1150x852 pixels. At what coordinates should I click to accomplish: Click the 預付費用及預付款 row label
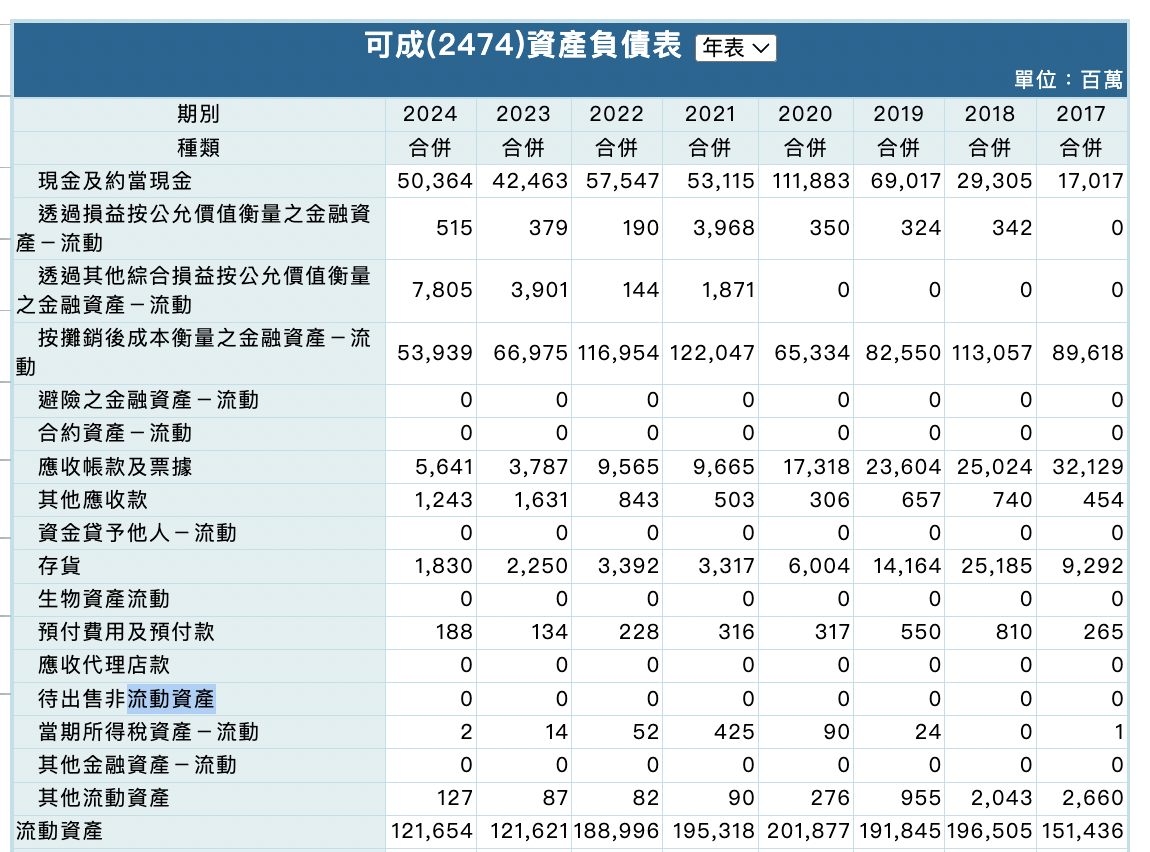(x=126, y=632)
